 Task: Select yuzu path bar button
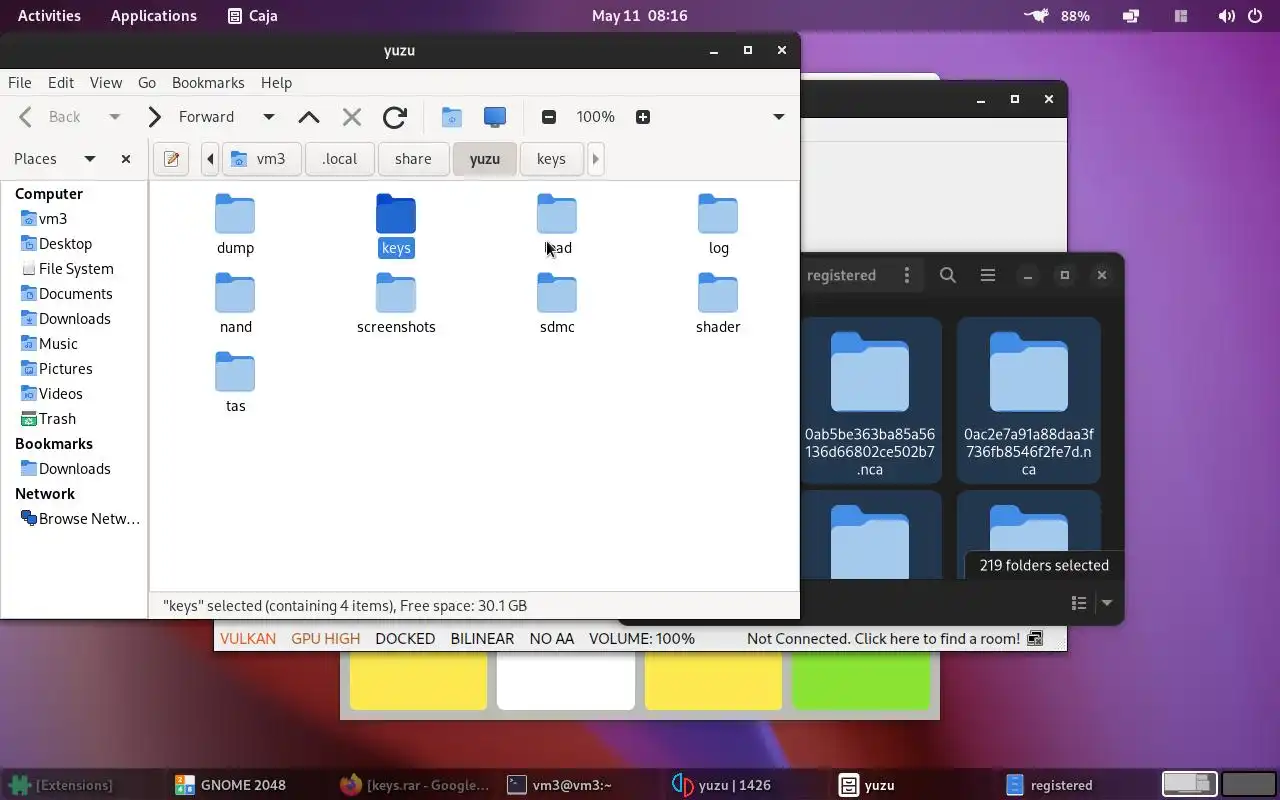tap(485, 159)
